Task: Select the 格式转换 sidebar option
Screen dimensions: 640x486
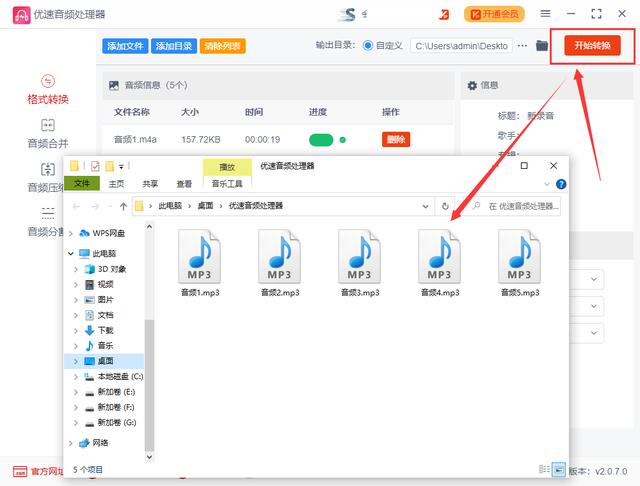Action: 48,90
